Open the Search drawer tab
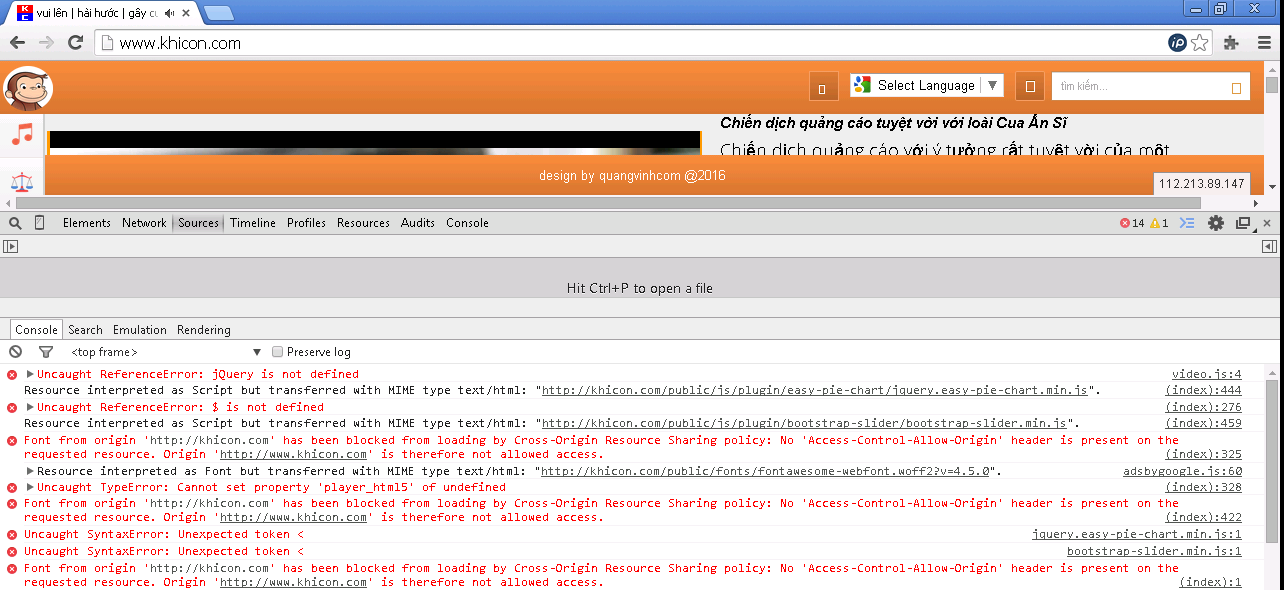 [x=85, y=330]
